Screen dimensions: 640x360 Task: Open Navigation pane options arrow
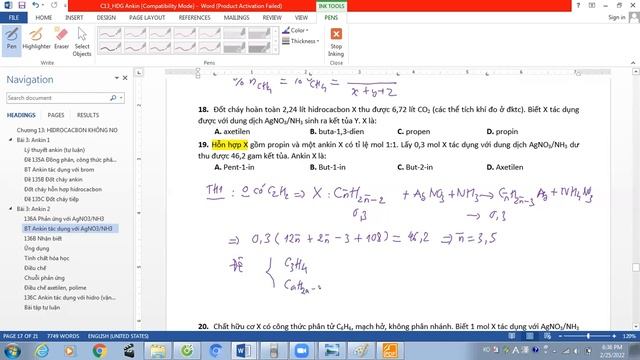point(116,78)
